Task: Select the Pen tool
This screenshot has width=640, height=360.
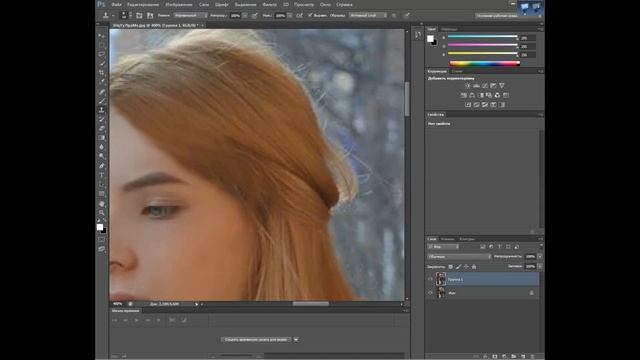Action: click(101, 166)
